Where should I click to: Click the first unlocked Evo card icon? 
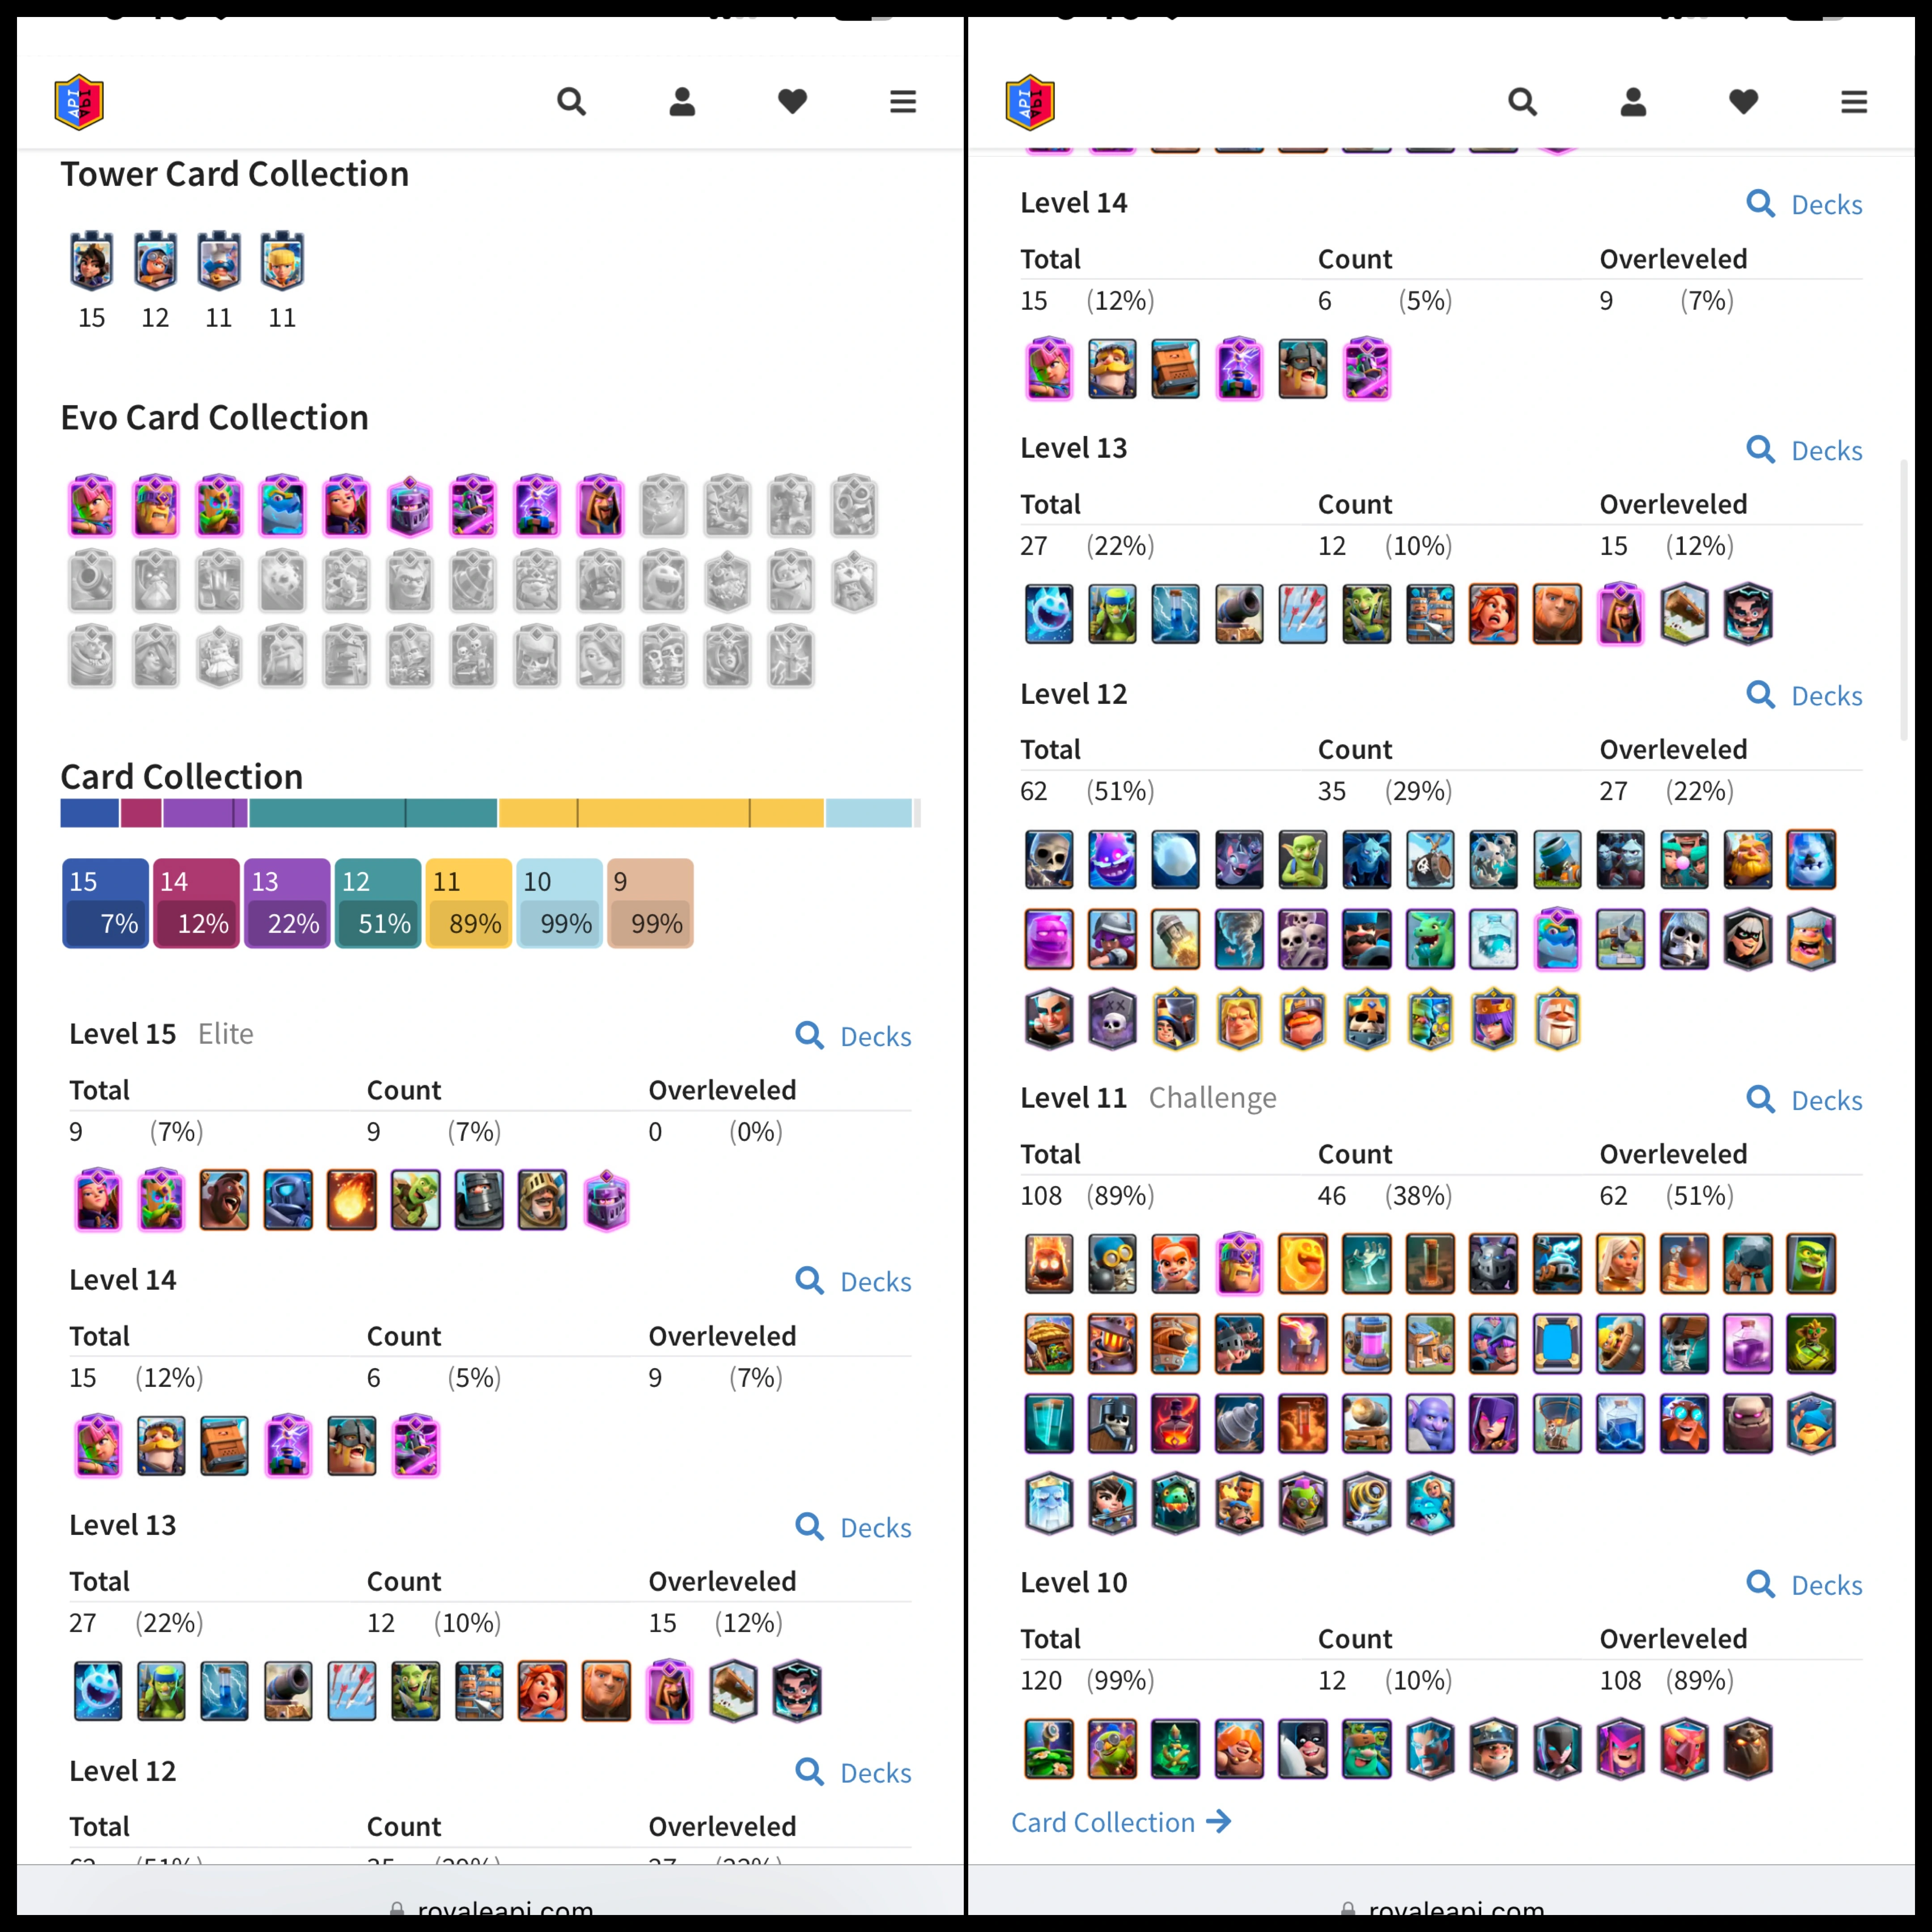(x=92, y=506)
